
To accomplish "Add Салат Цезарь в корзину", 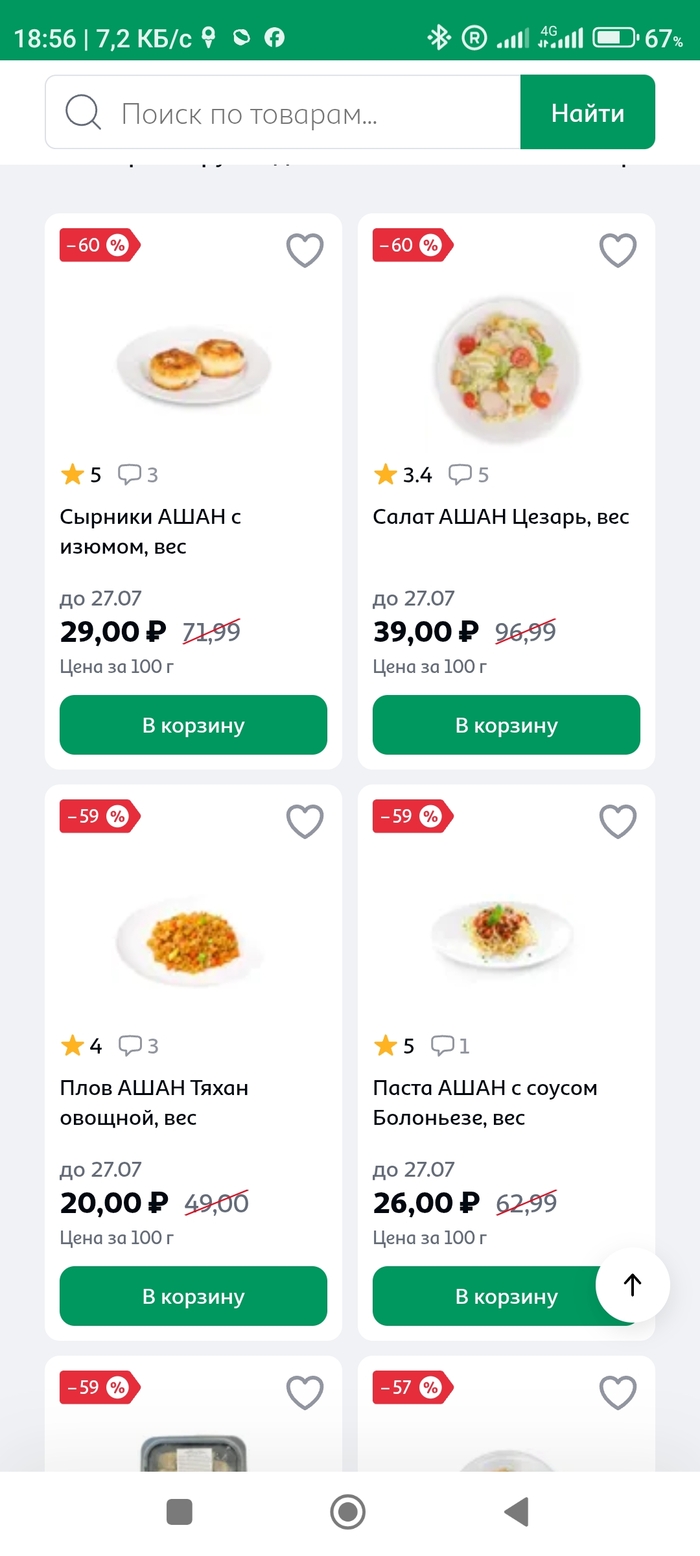I will point(506,725).
